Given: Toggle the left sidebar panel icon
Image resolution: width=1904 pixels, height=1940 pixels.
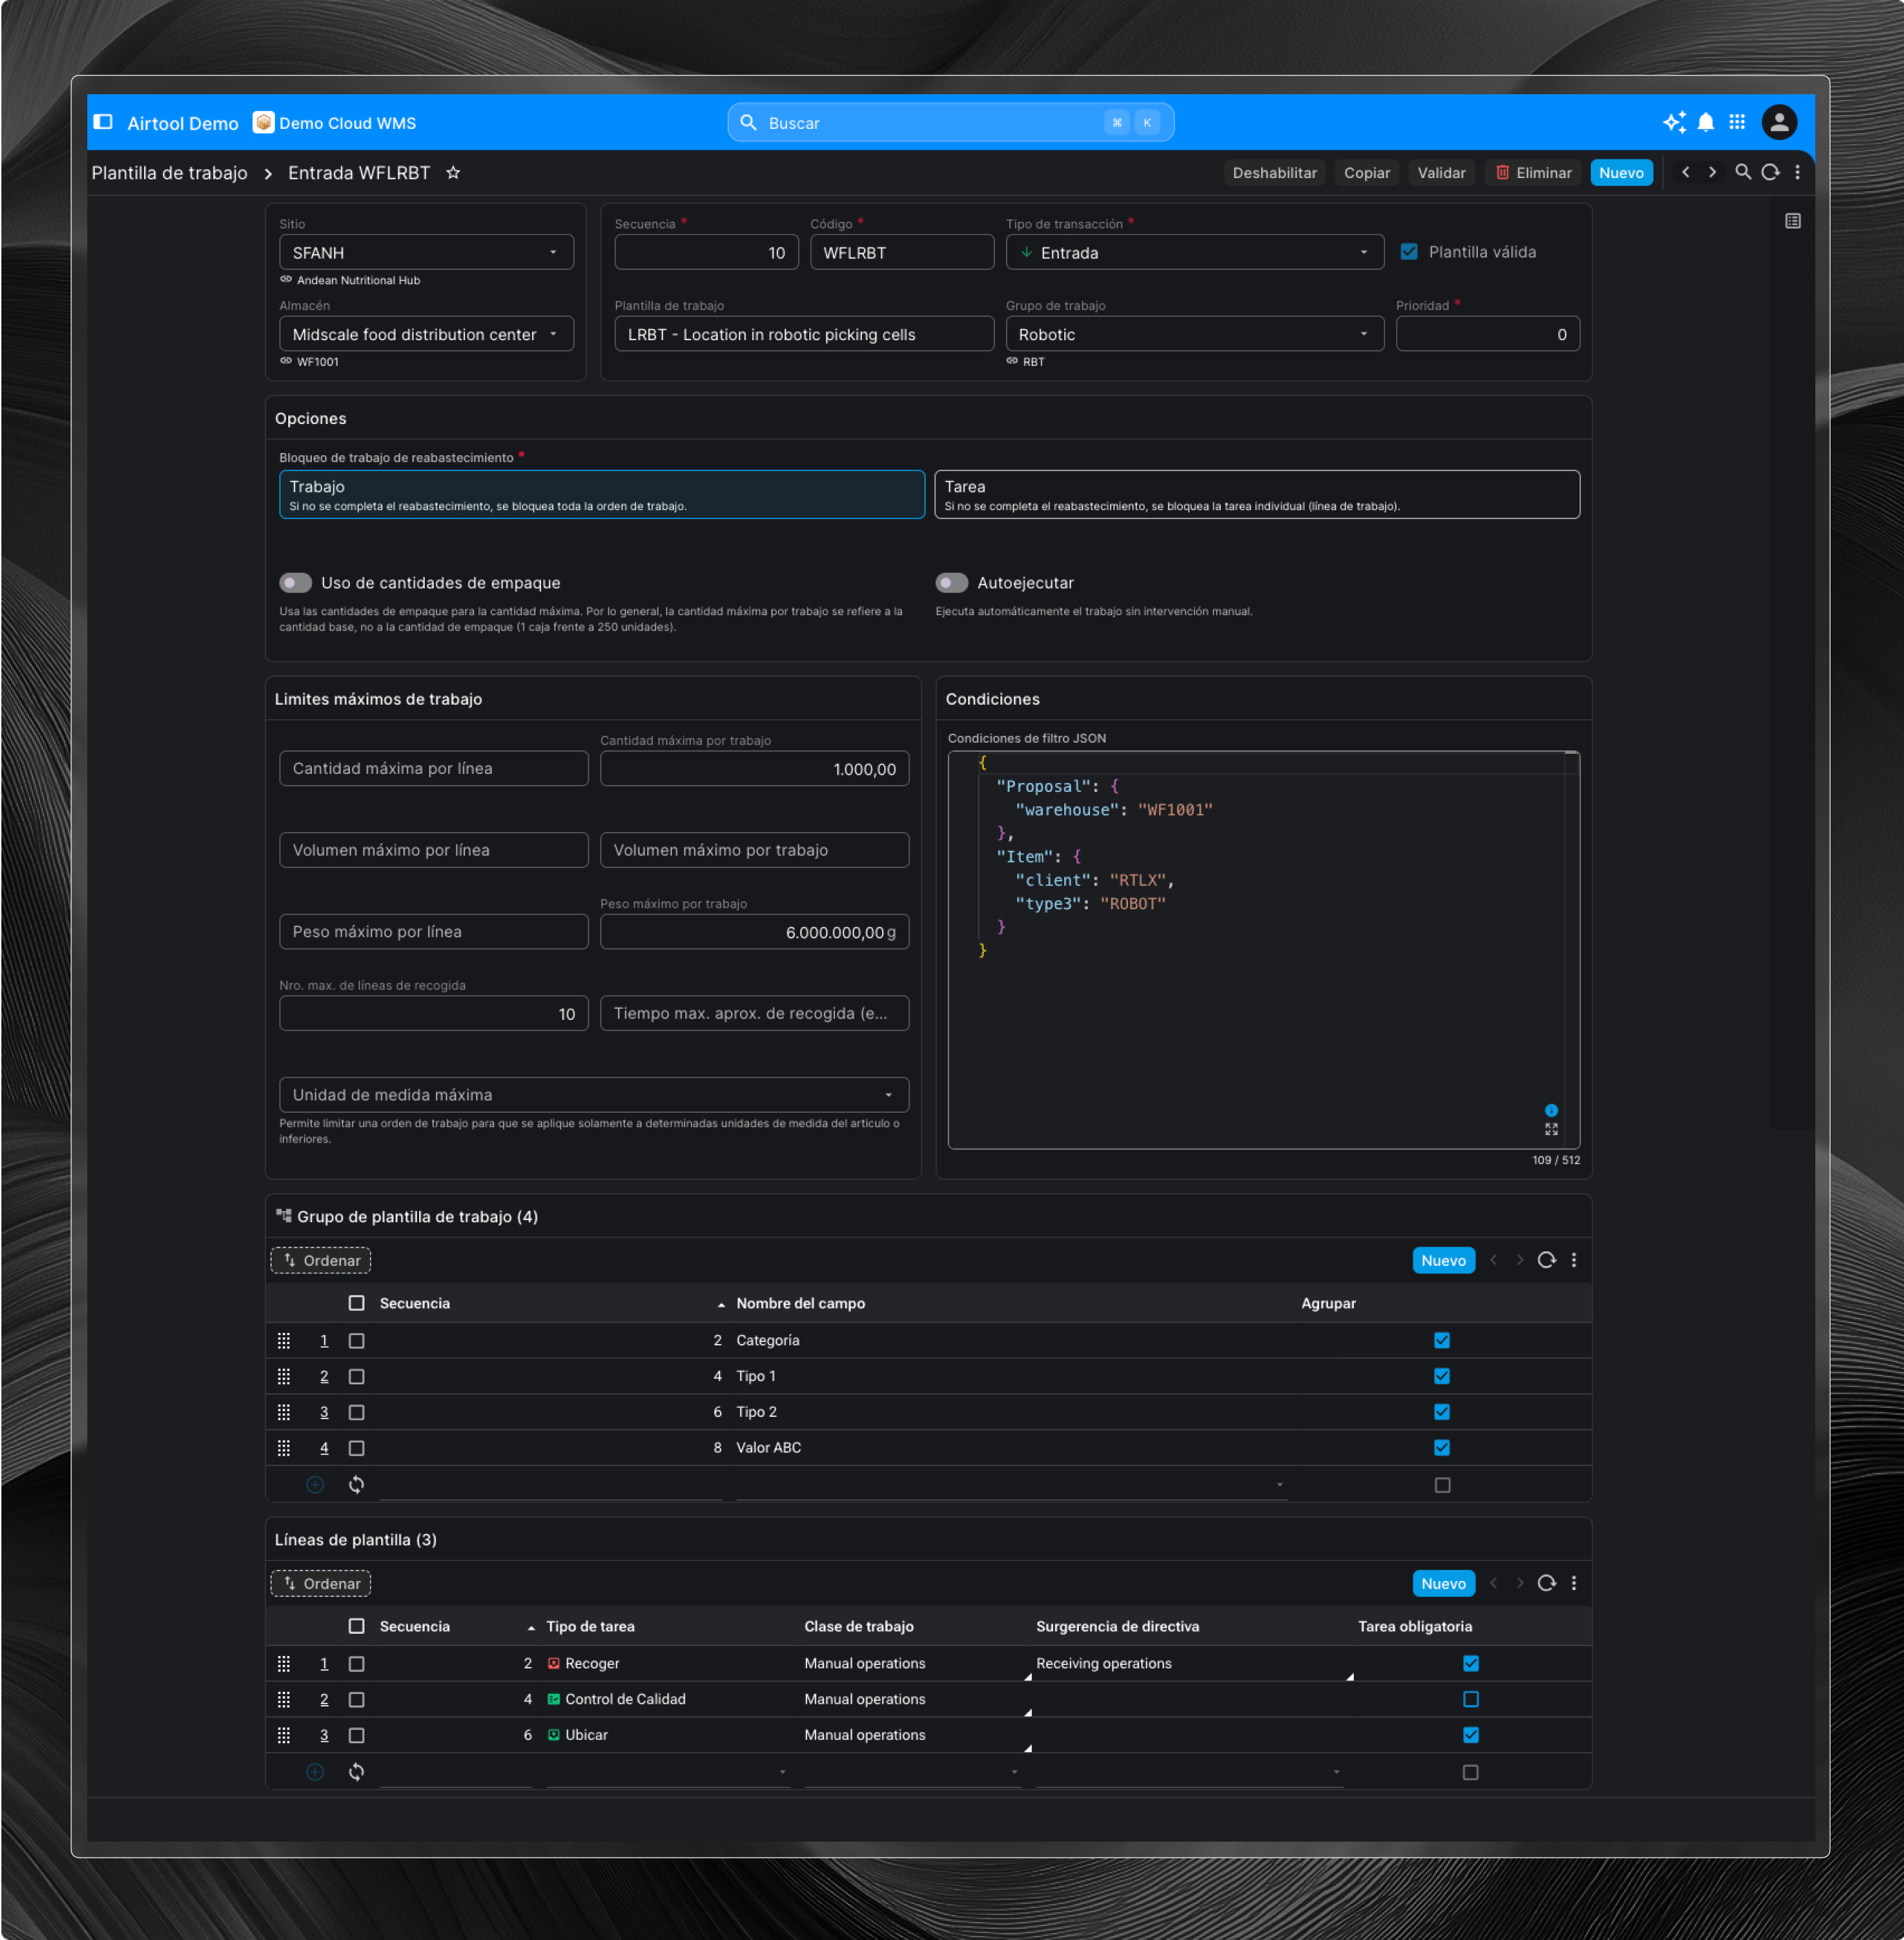Looking at the screenshot, I should point(103,122).
